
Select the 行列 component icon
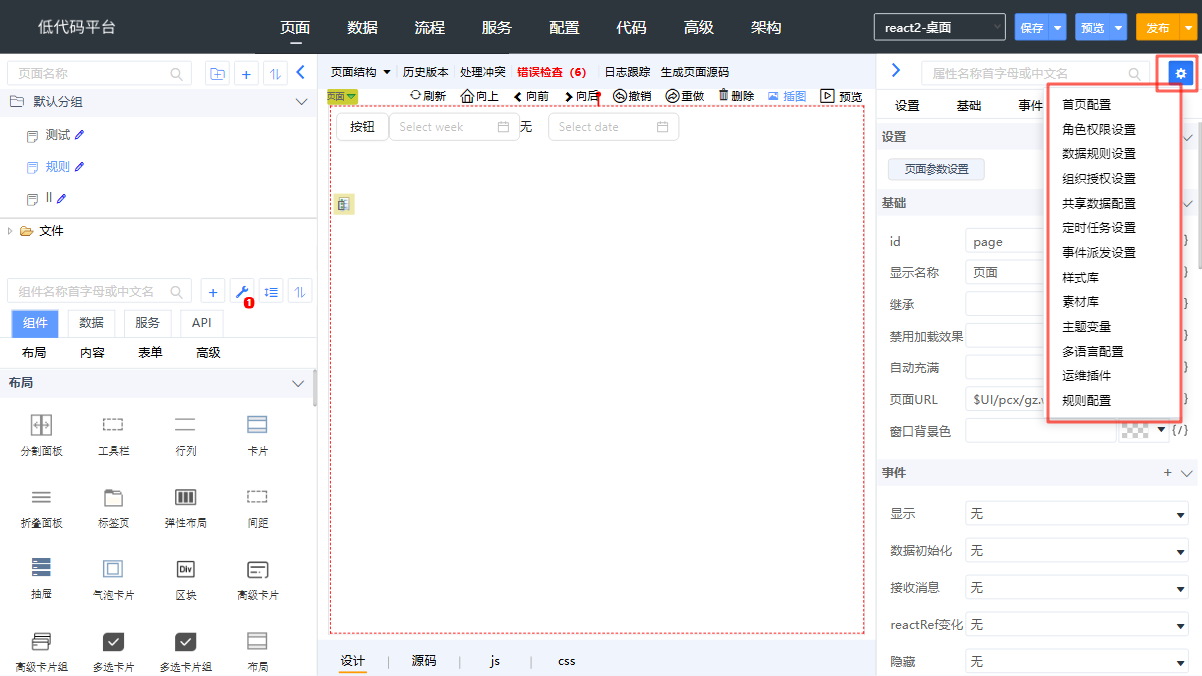(x=185, y=424)
